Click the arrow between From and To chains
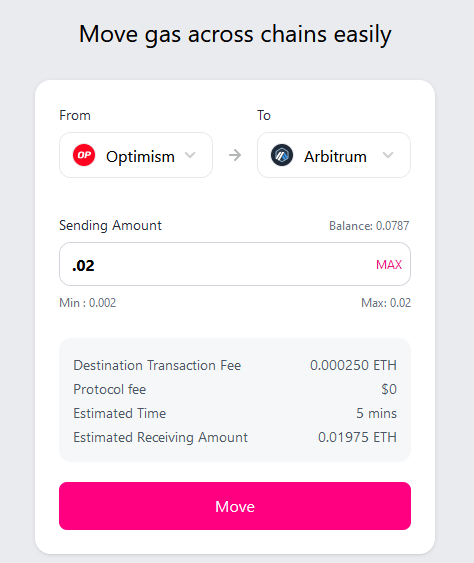474x563 pixels. [x=235, y=155]
